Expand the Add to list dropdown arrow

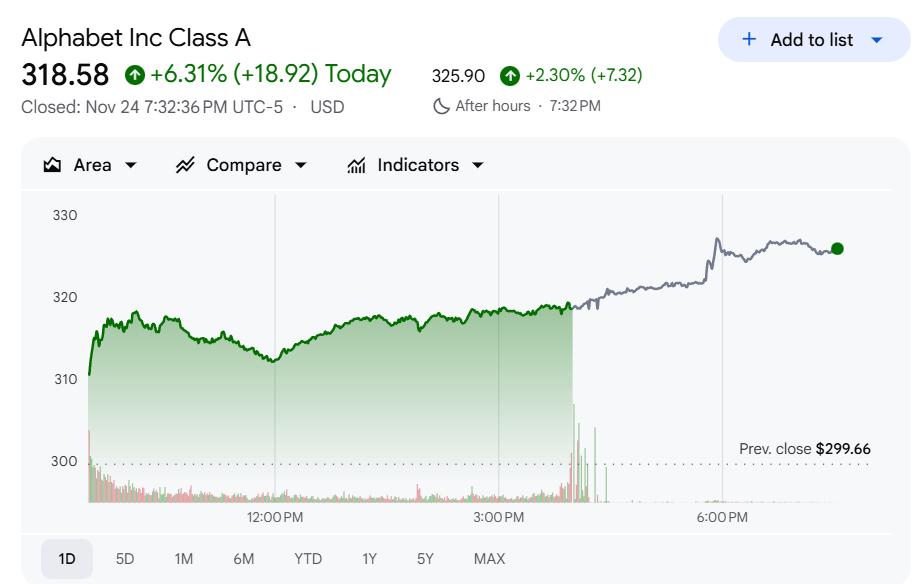[877, 40]
